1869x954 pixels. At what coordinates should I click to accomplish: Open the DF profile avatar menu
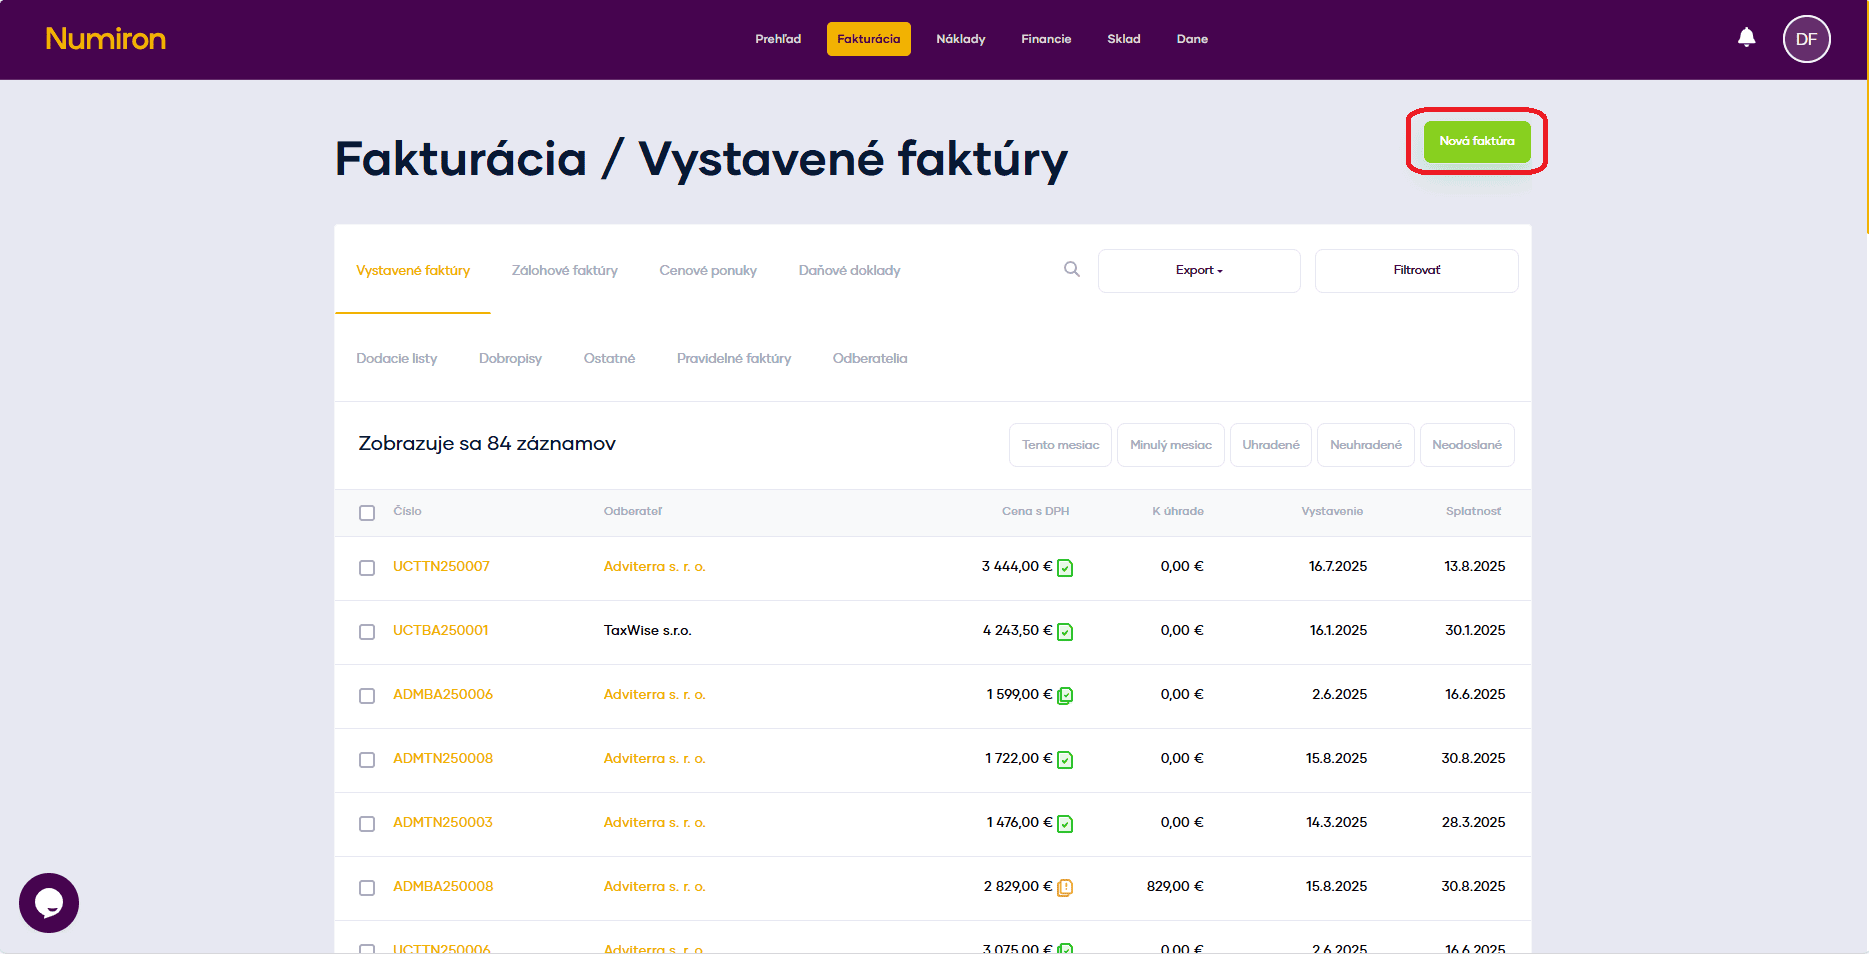pos(1806,39)
